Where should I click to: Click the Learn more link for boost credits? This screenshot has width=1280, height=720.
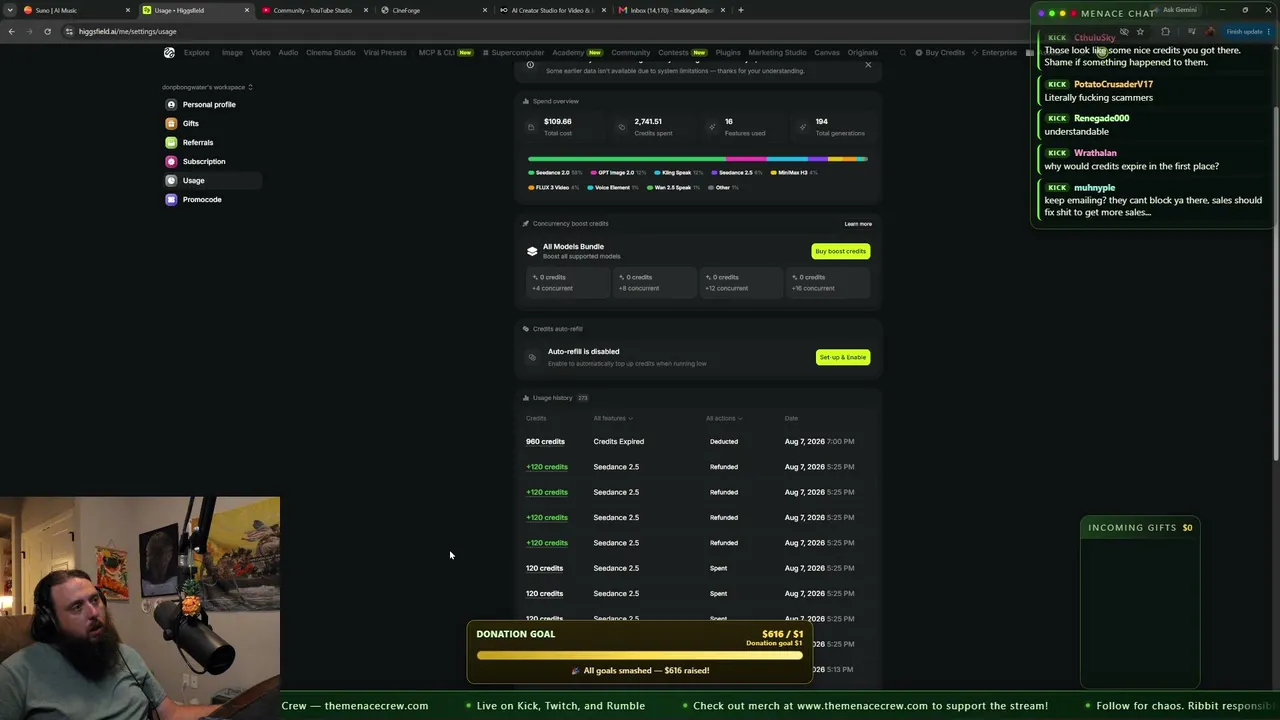(858, 224)
